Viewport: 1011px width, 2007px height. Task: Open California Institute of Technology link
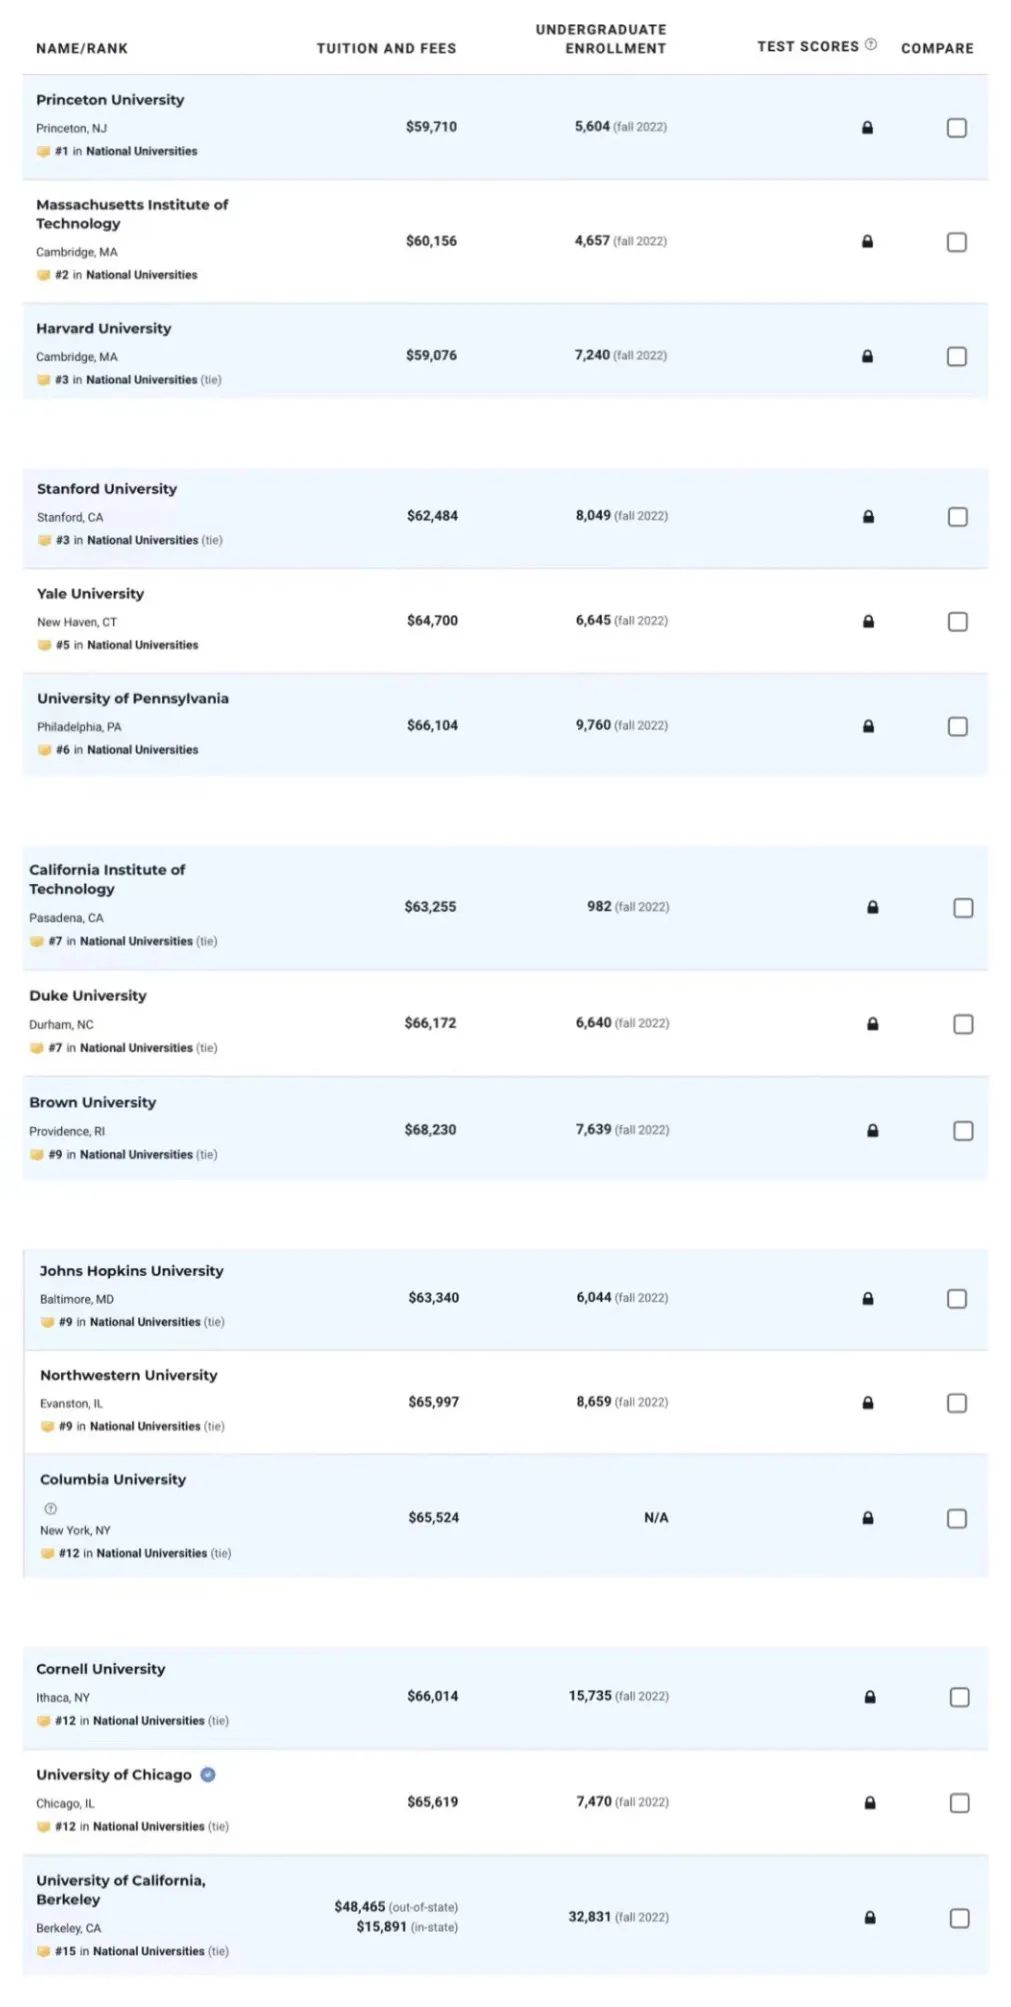pos(107,879)
